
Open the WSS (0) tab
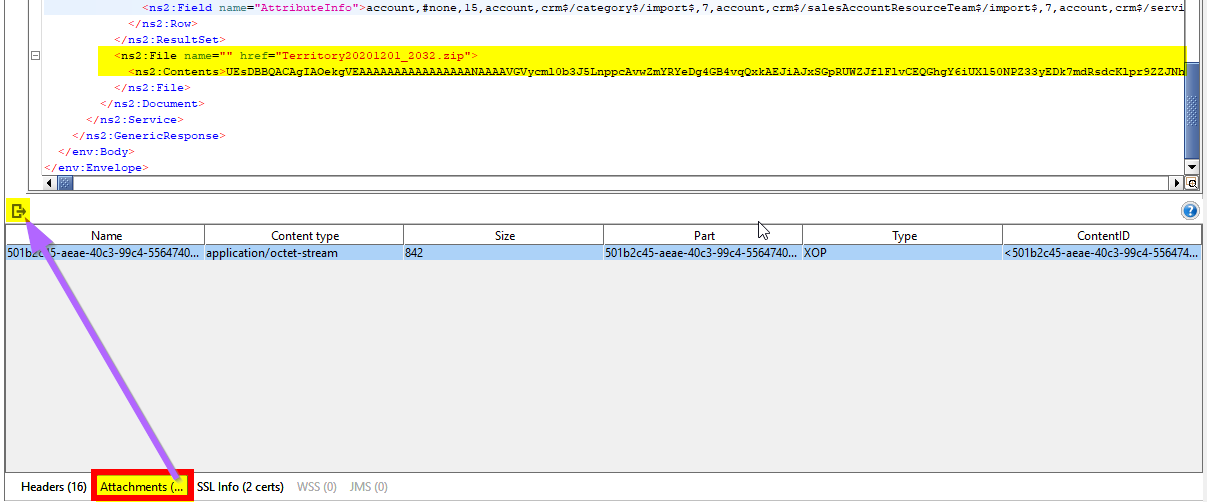[x=317, y=487]
